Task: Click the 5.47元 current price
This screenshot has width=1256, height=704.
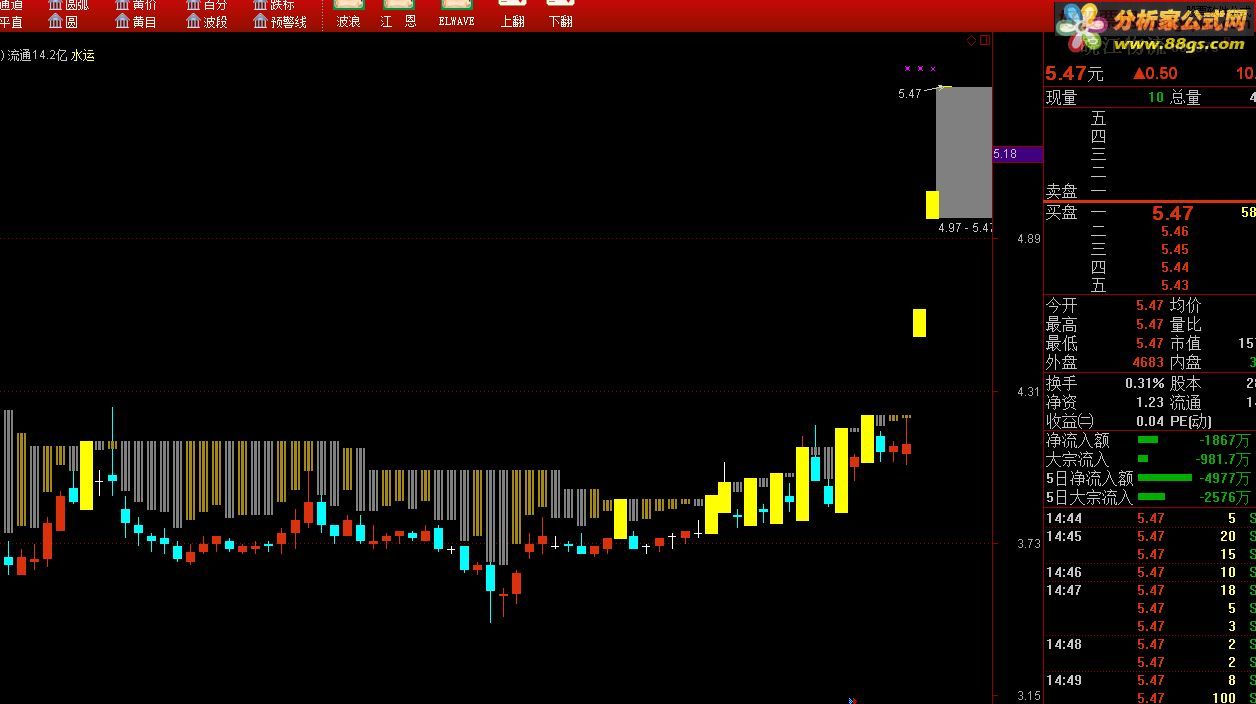Action: 1074,74
